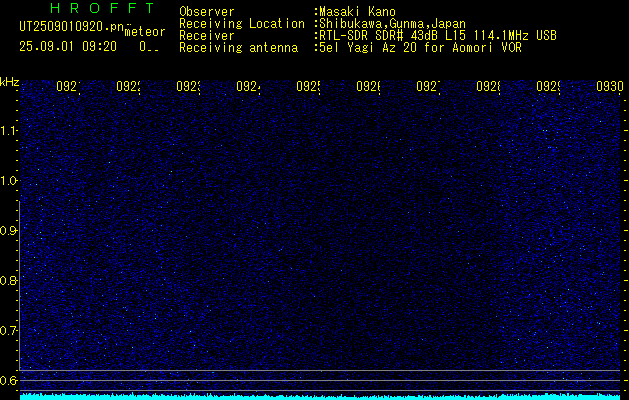Click the Receiver label
This screenshot has width=629, height=400.
[207, 36]
